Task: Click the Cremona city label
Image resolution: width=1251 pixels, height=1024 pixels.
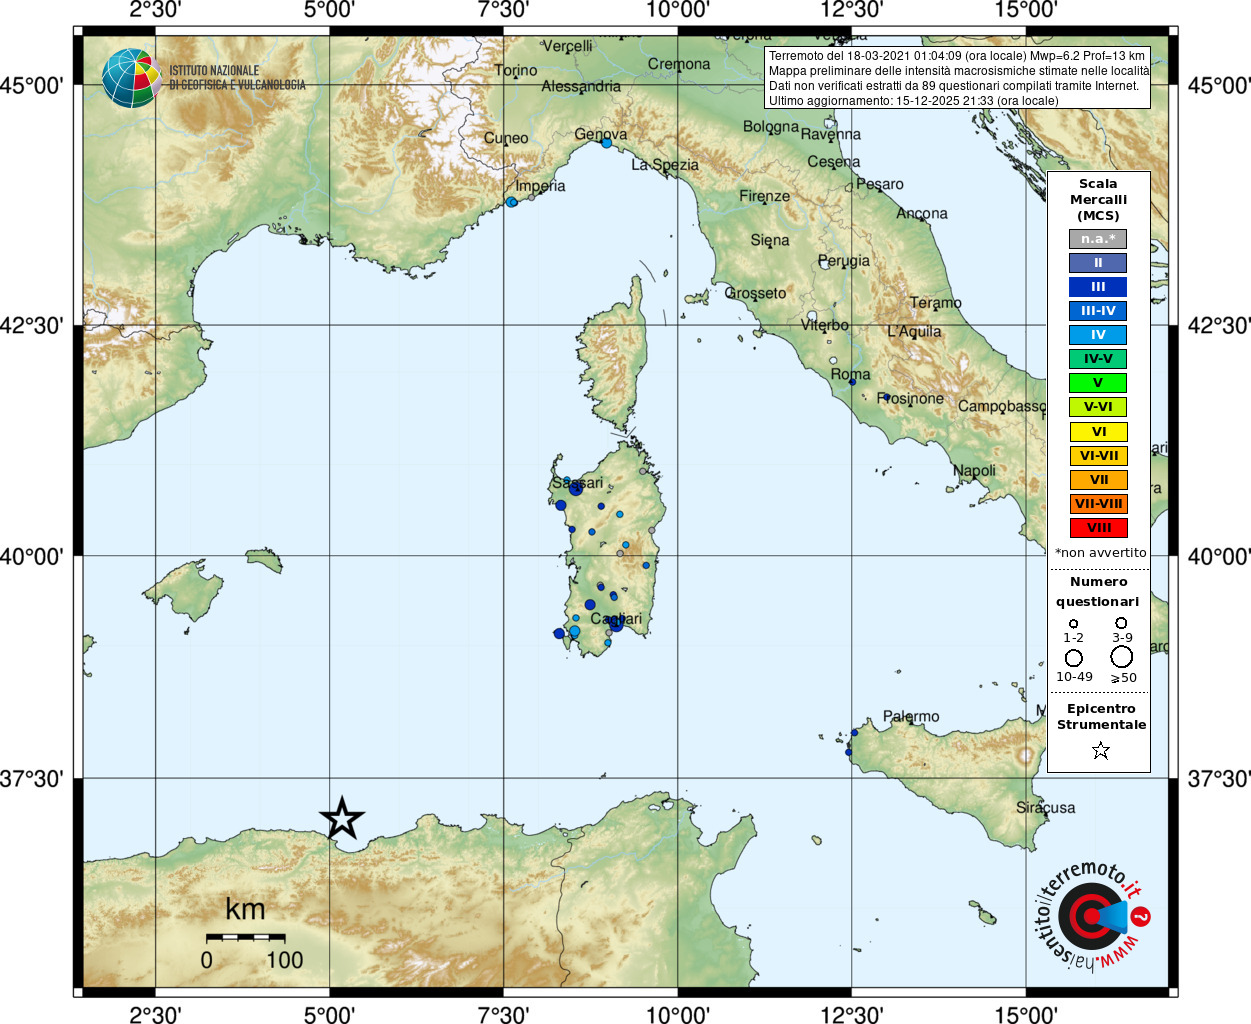Action: pos(679,64)
